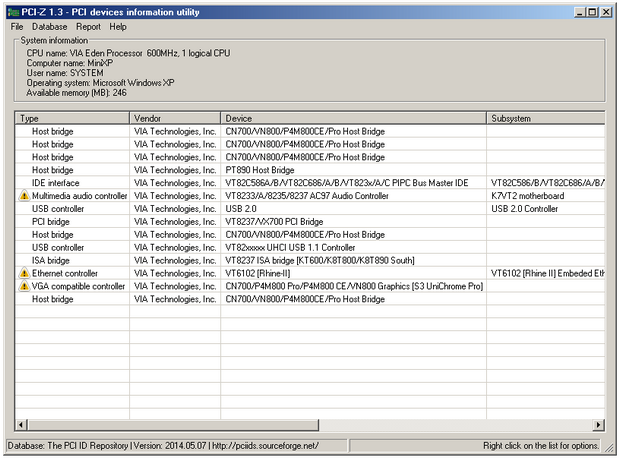
Task: Select the VGA compatible controller row
Action: [x=310, y=286]
